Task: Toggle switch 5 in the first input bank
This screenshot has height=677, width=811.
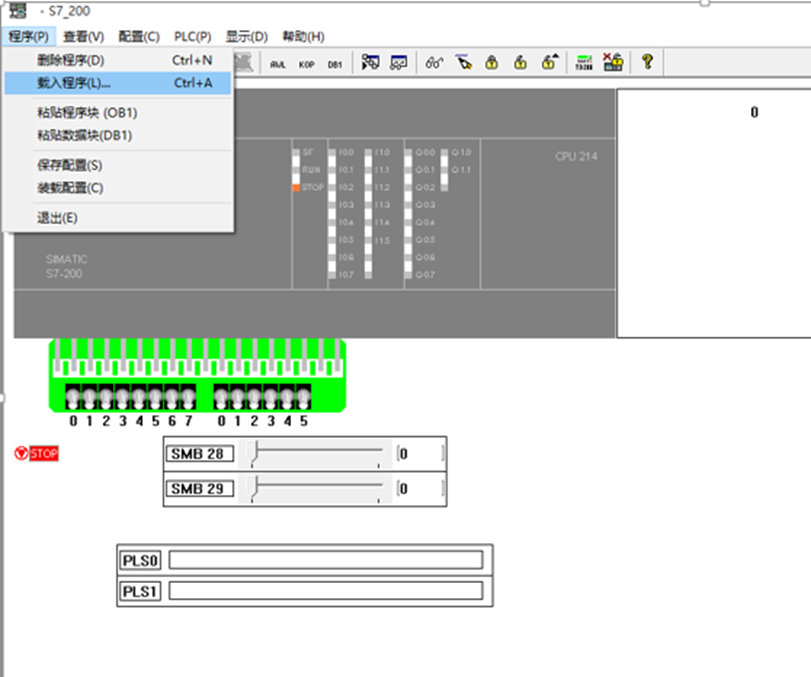Action: 156,397
